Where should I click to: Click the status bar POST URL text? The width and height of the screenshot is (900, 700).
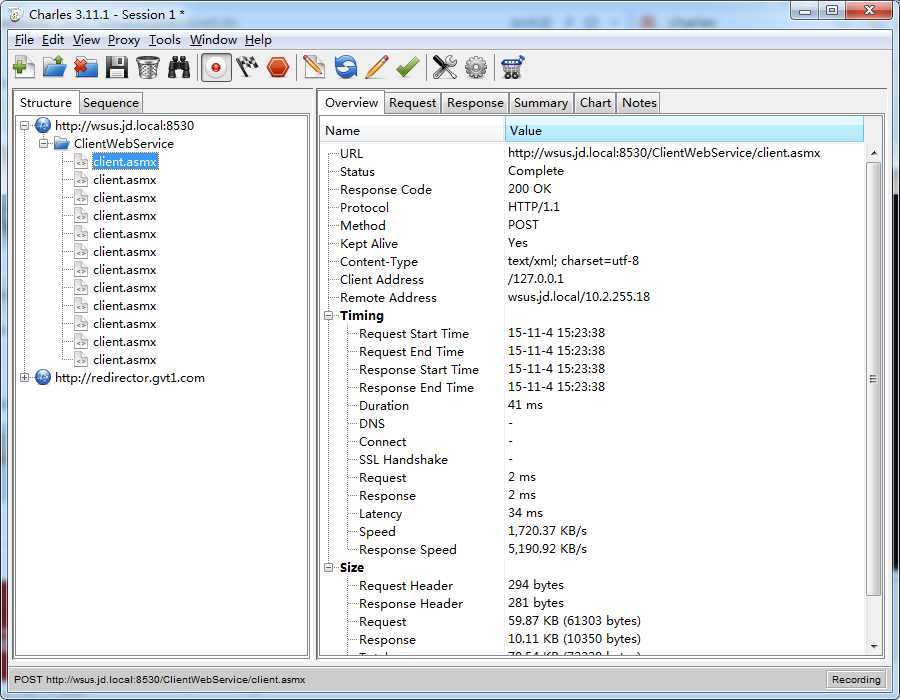click(x=160, y=679)
